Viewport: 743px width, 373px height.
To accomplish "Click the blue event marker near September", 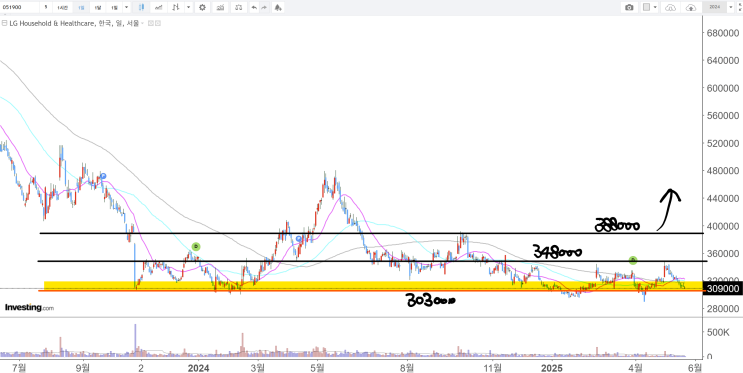I will pos(103,176).
